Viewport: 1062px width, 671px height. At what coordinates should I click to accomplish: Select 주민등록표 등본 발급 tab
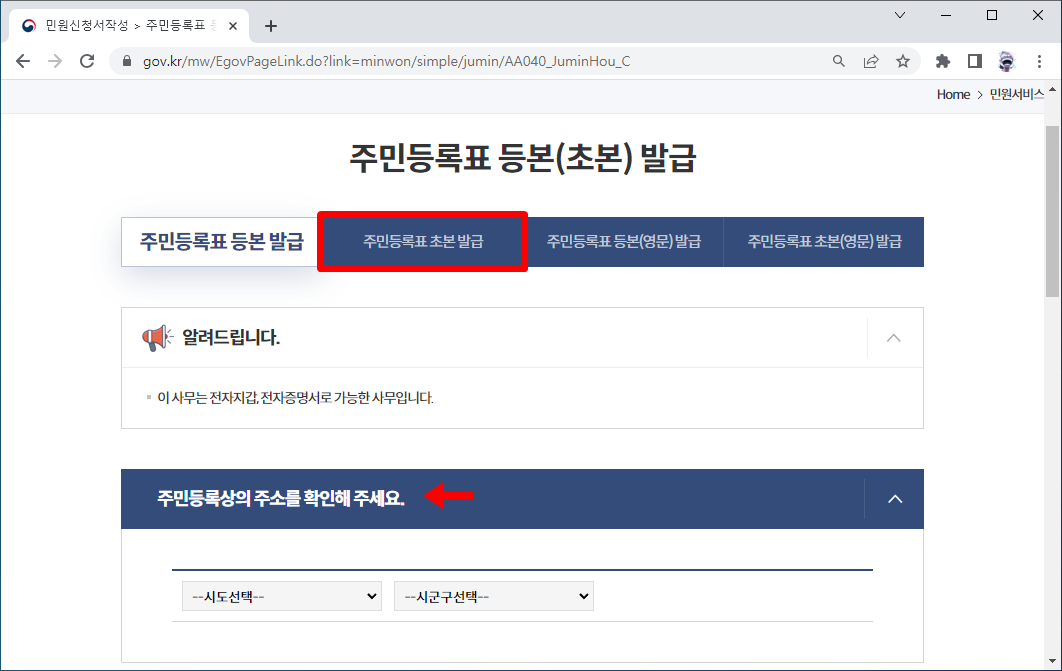(x=221, y=242)
